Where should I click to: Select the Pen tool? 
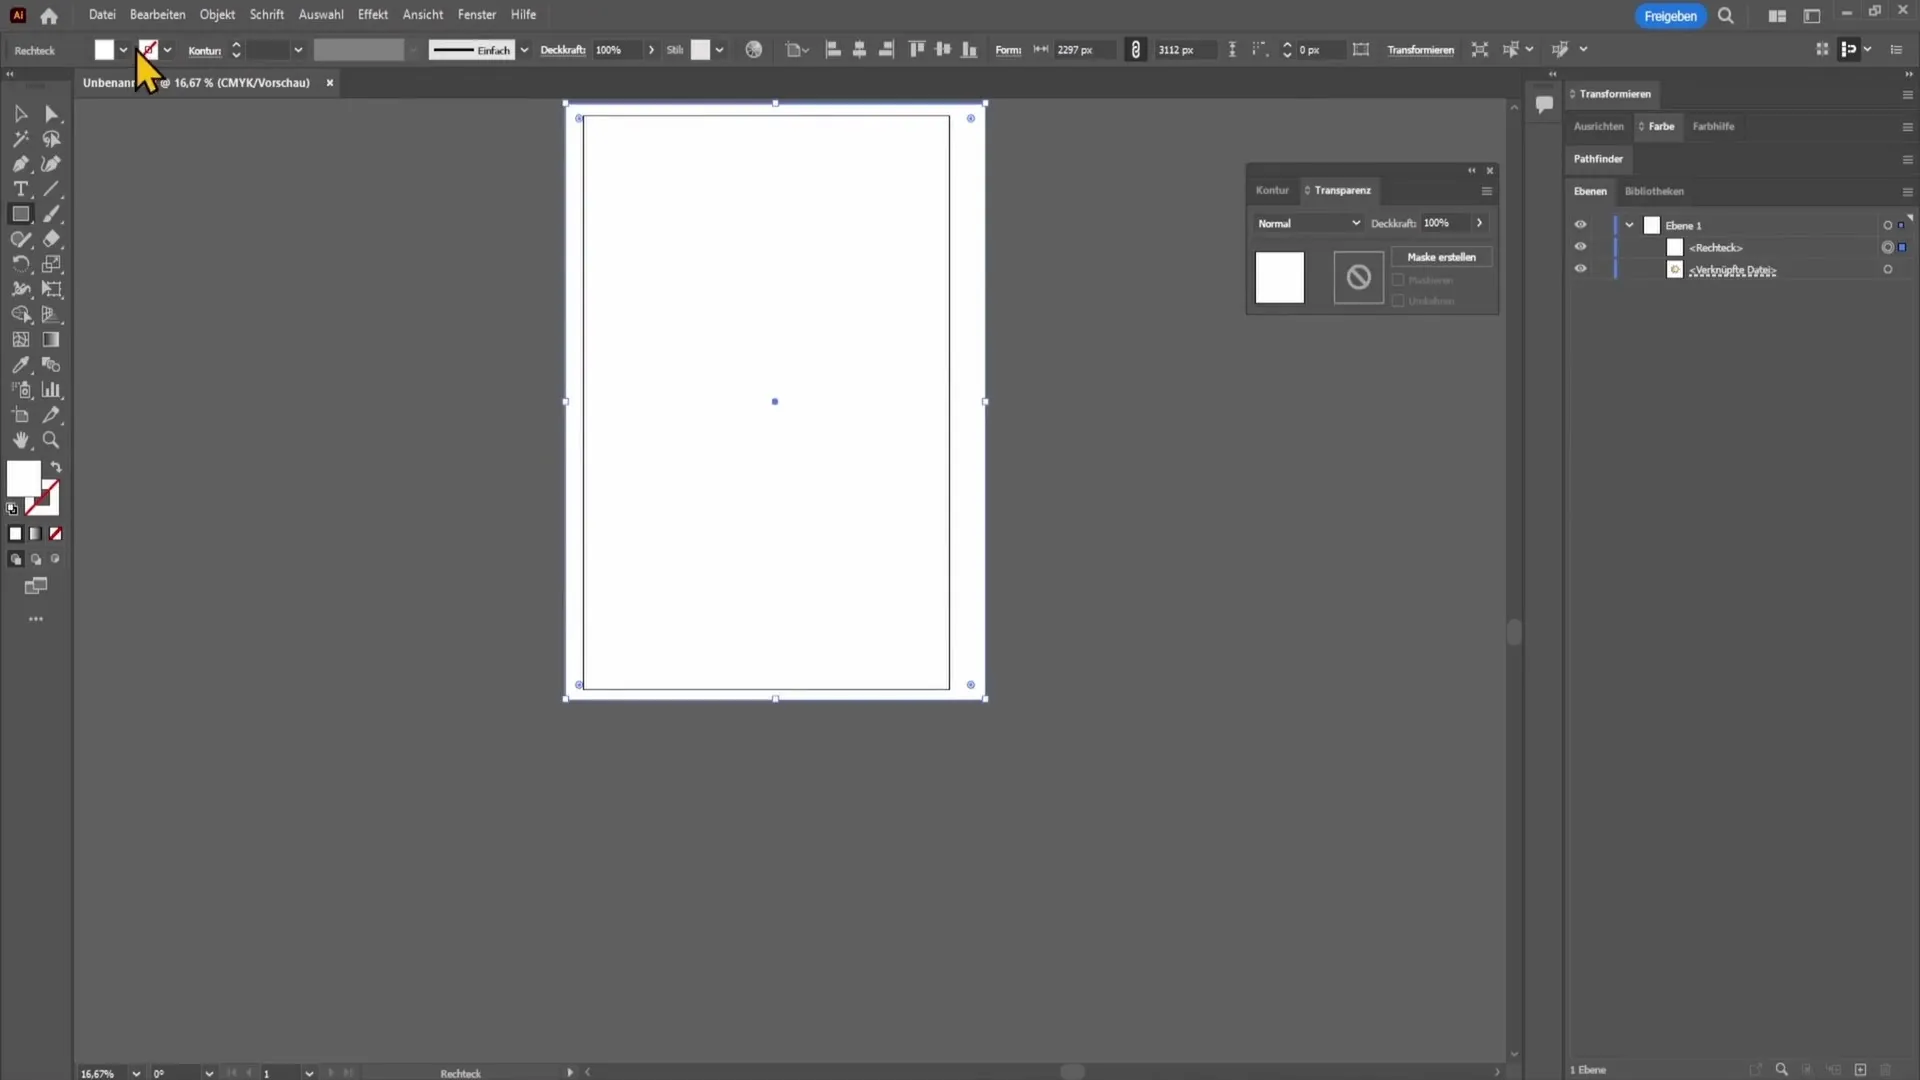pos(20,164)
